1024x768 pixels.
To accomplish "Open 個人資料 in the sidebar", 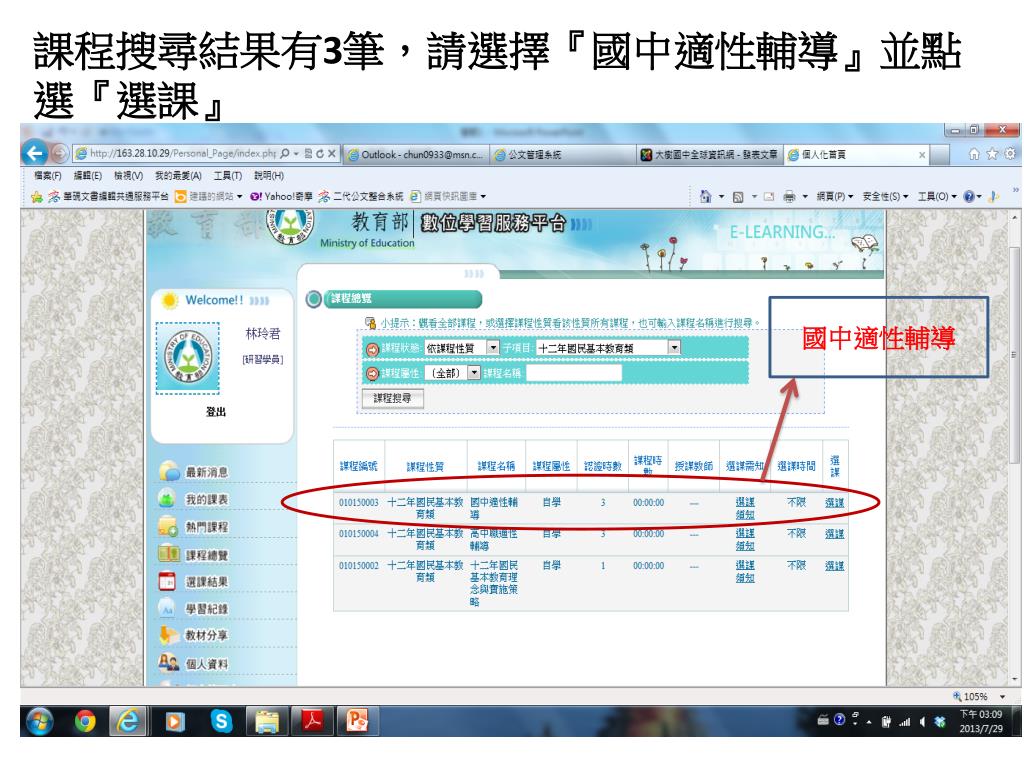I will pos(206,664).
